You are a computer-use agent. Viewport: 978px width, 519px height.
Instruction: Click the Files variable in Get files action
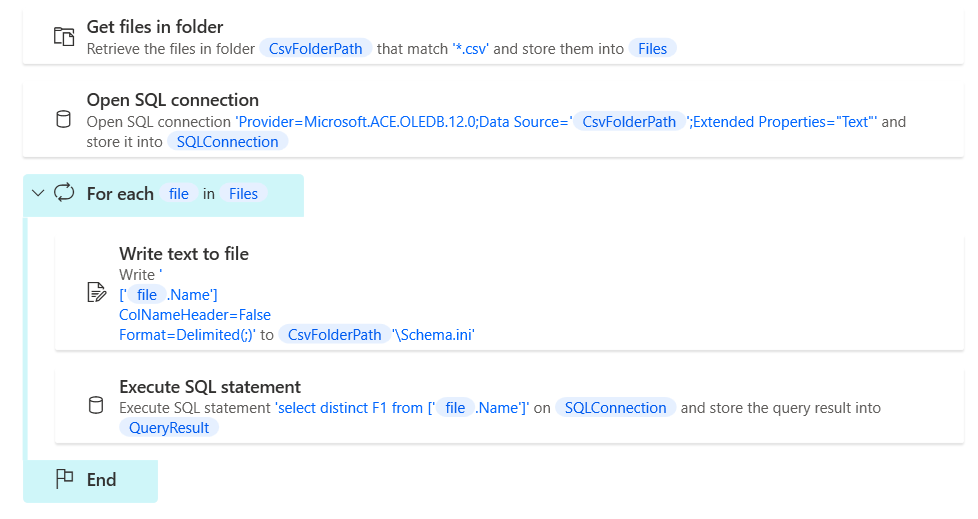[652, 48]
